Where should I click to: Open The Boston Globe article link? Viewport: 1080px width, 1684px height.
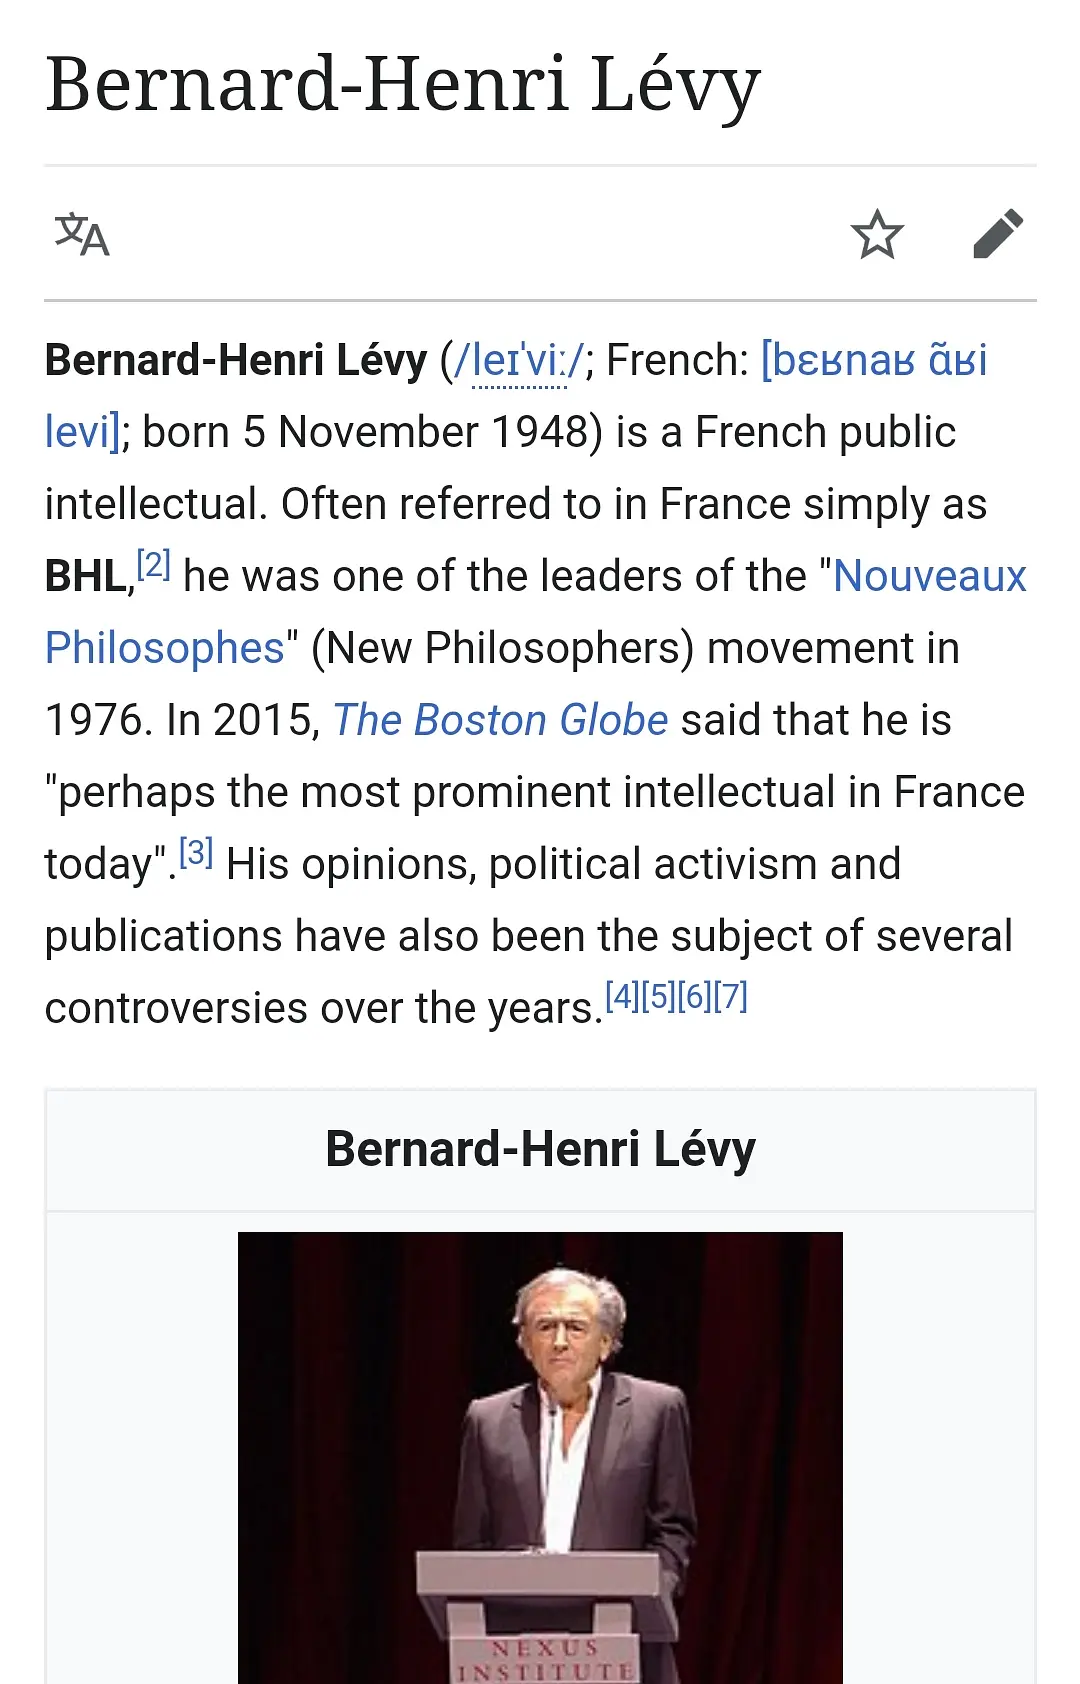coord(500,721)
